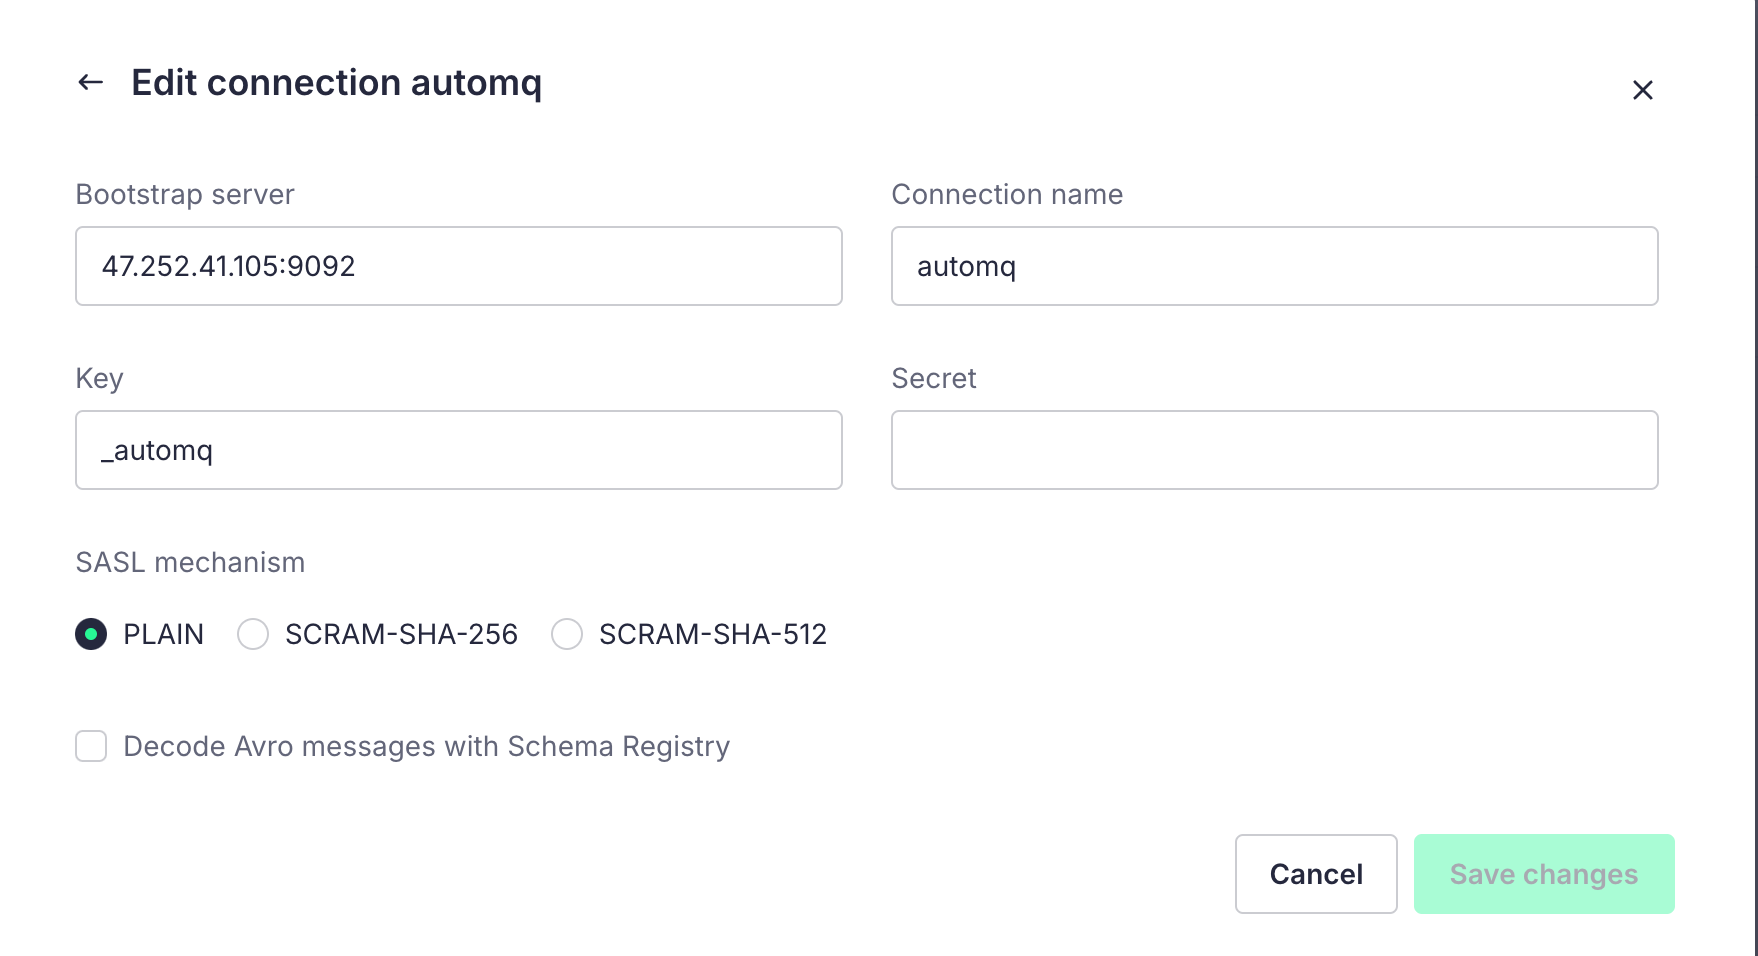Select the PLAIN radio button
This screenshot has height=956, width=1758.
(91, 634)
